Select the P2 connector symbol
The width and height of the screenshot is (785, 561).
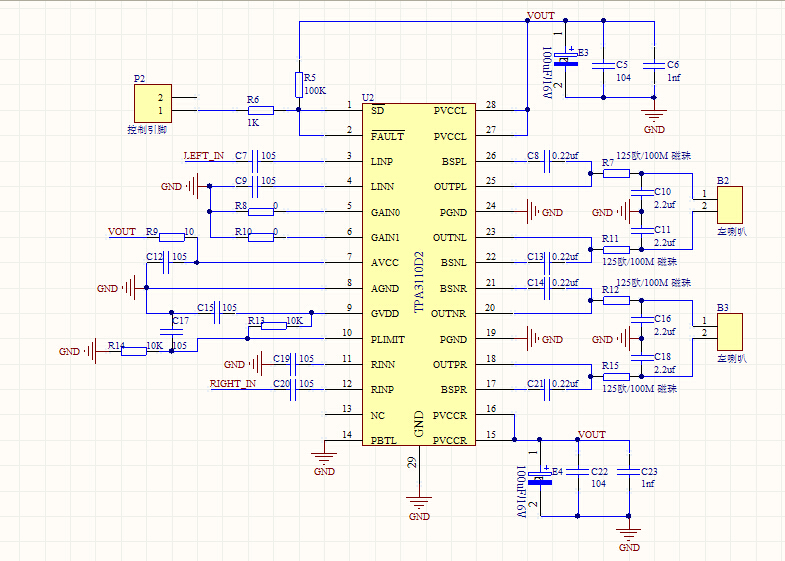click(153, 104)
